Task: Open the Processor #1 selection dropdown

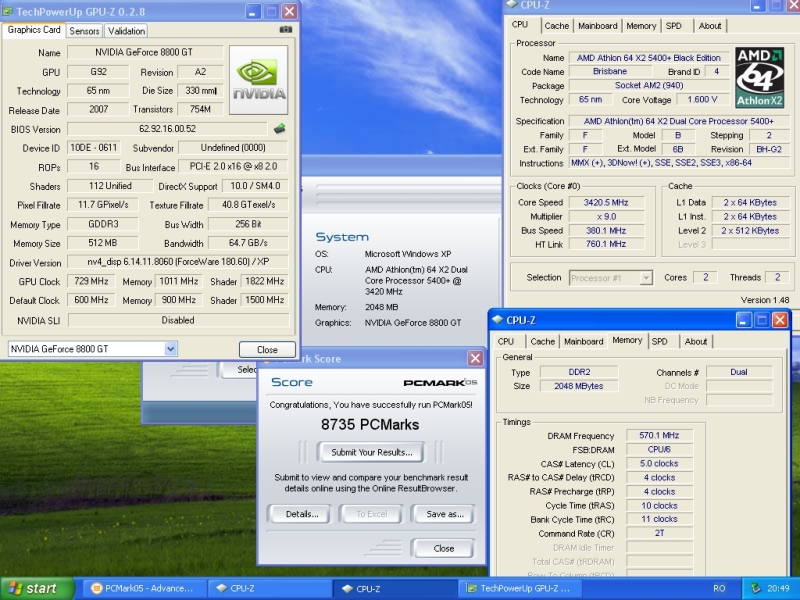Action: tap(646, 278)
